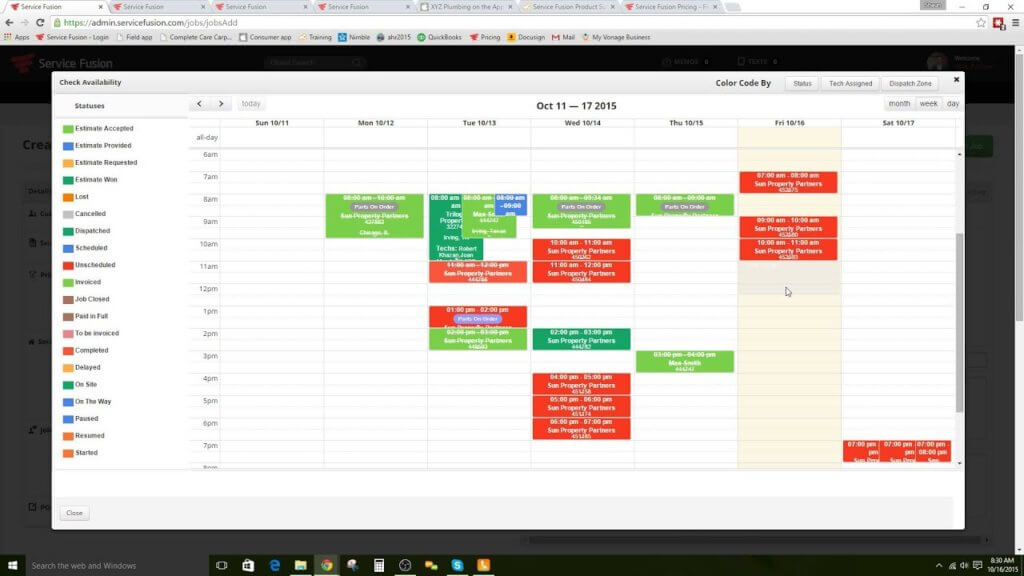Color code calendar by Dispatch Zone

pos(910,84)
